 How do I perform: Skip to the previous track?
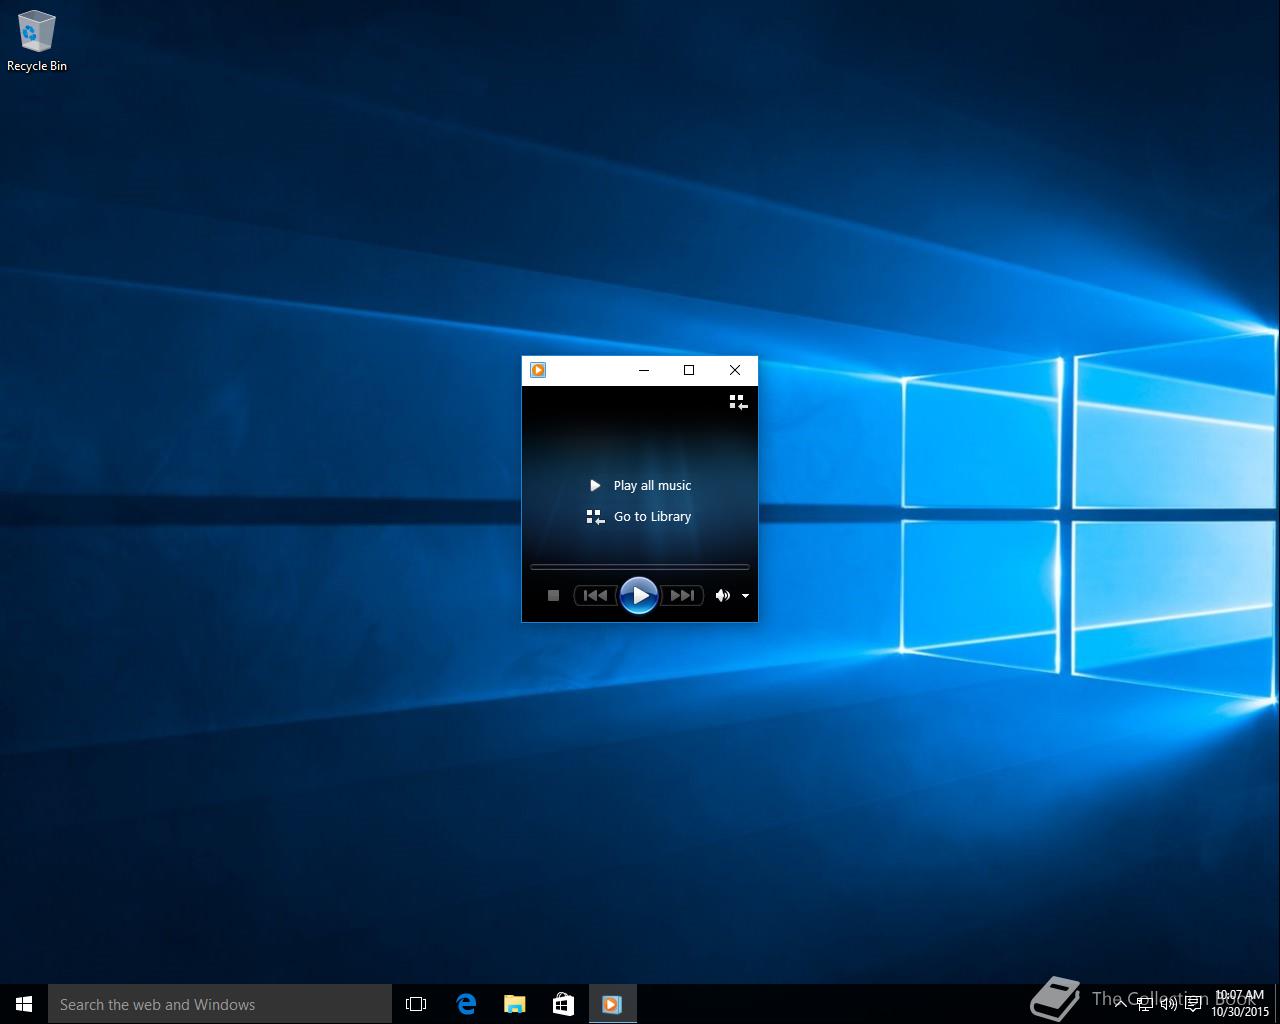pyautogui.click(x=595, y=595)
